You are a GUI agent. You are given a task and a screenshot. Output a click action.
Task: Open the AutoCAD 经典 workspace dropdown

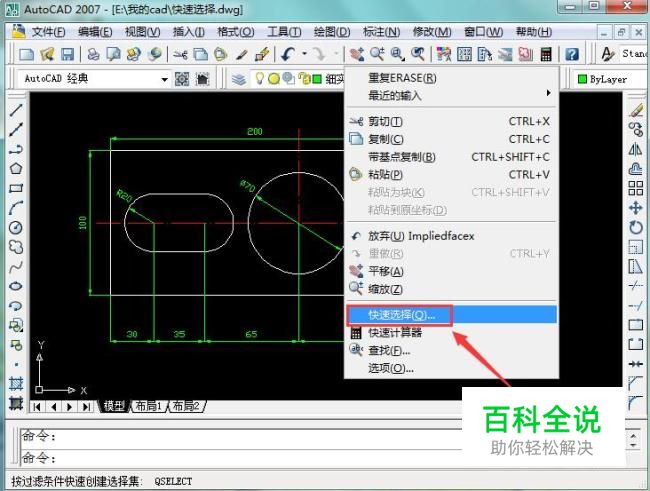point(165,79)
